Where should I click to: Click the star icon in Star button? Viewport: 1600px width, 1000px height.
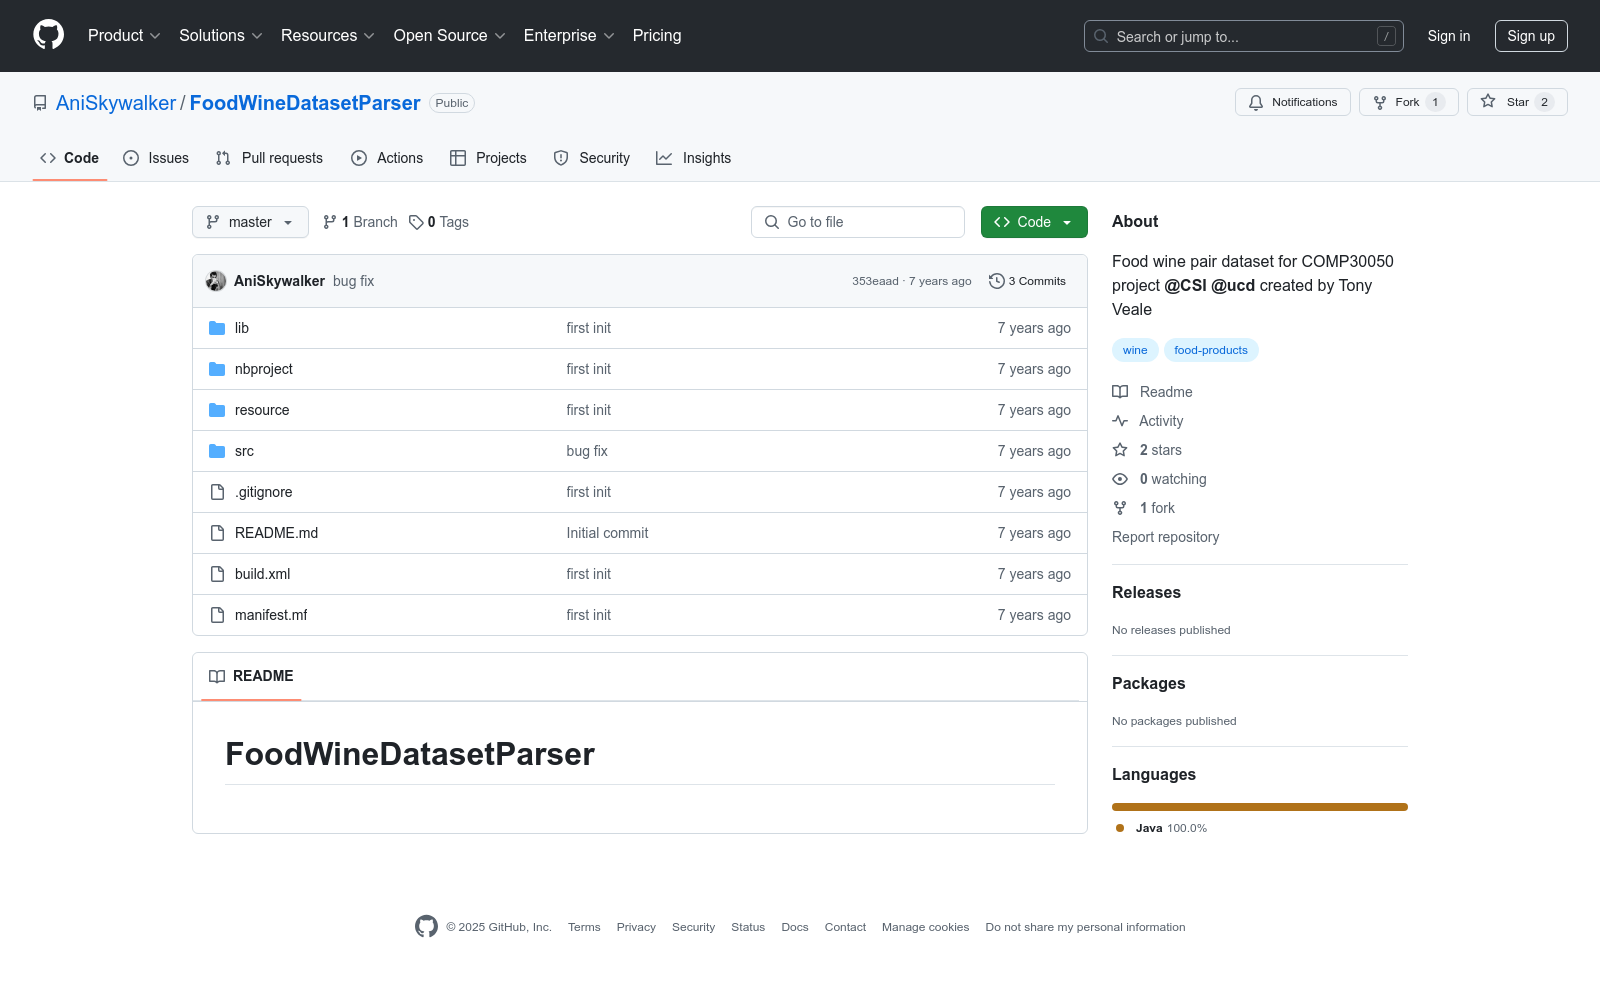(x=1488, y=102)
